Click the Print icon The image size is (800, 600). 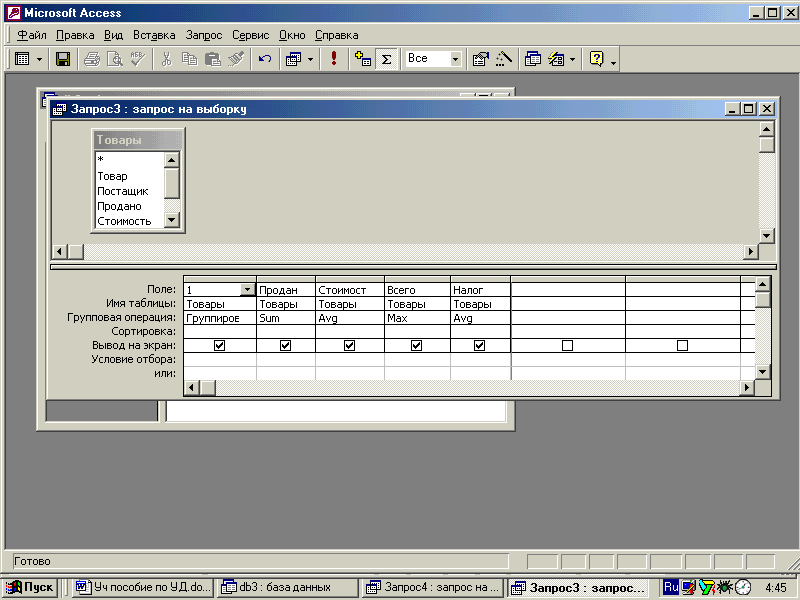coord(92,59)
